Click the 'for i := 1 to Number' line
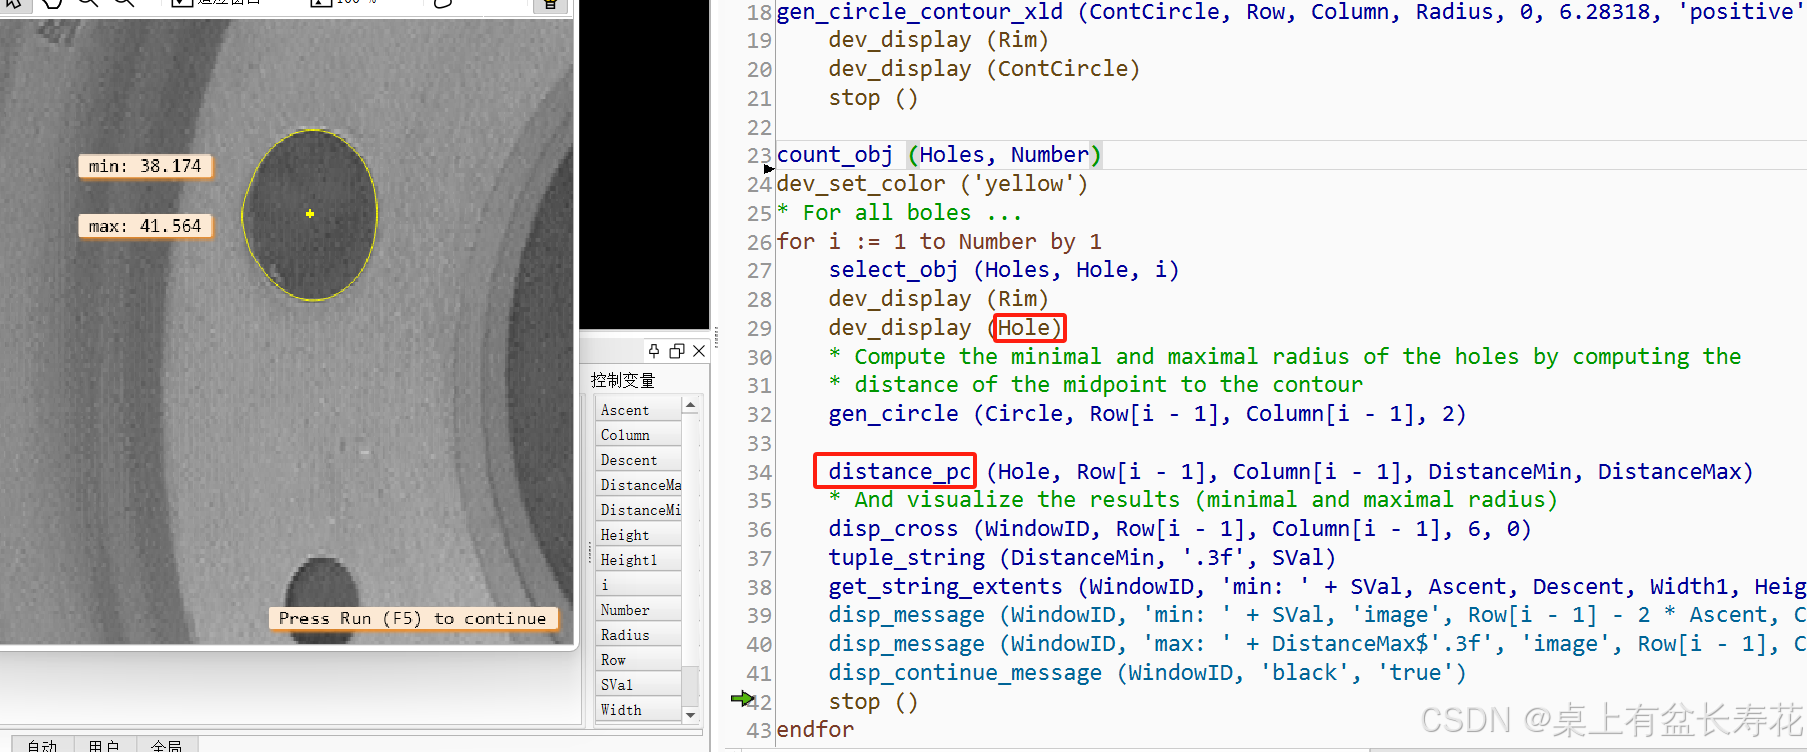This screenshot has height=752, width=1807. point(939,242)
